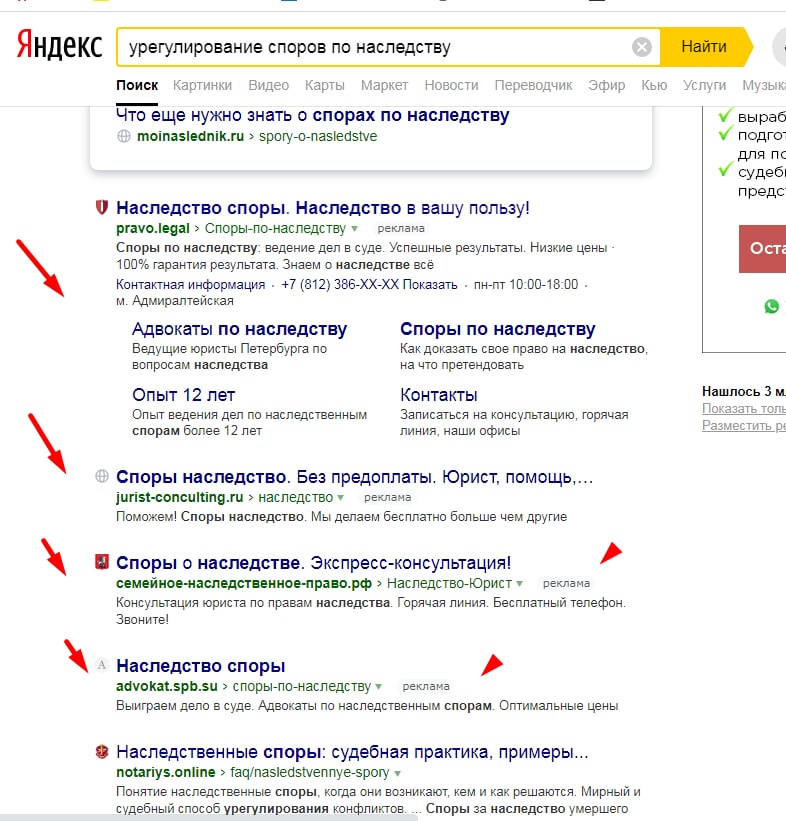
Task: Expand the dropdown arrow after faq/nasledstvennye-spory
Action: [397, 773]
